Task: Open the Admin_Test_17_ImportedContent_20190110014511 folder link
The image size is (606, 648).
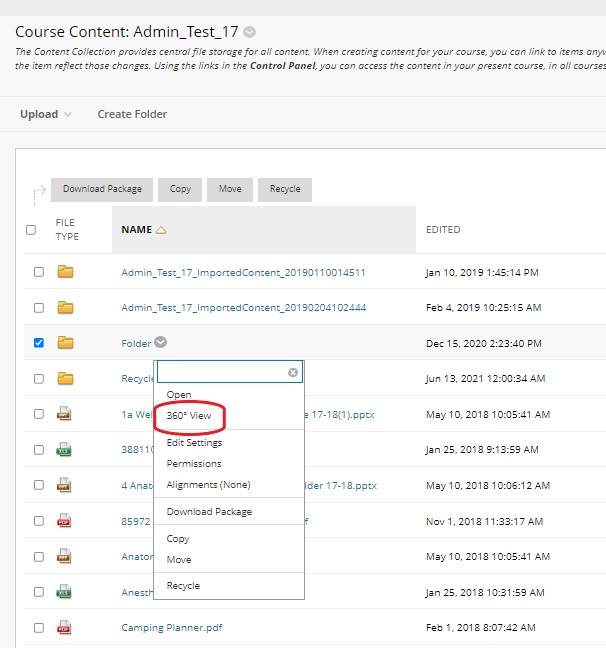Action: pyautogui.click(x=243, y=273)
